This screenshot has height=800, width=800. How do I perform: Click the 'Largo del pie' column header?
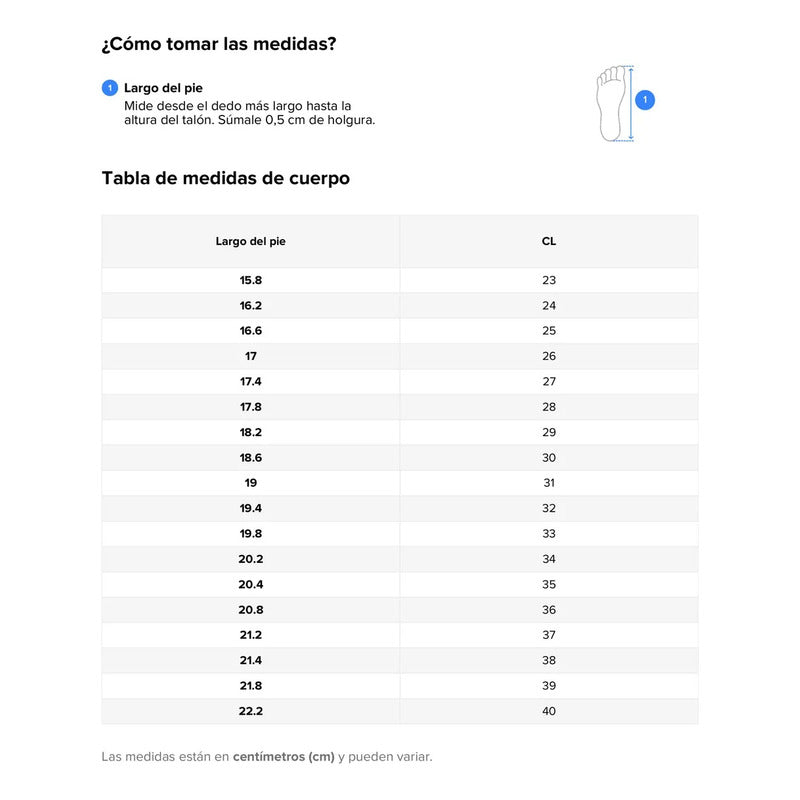click(251, 241)
